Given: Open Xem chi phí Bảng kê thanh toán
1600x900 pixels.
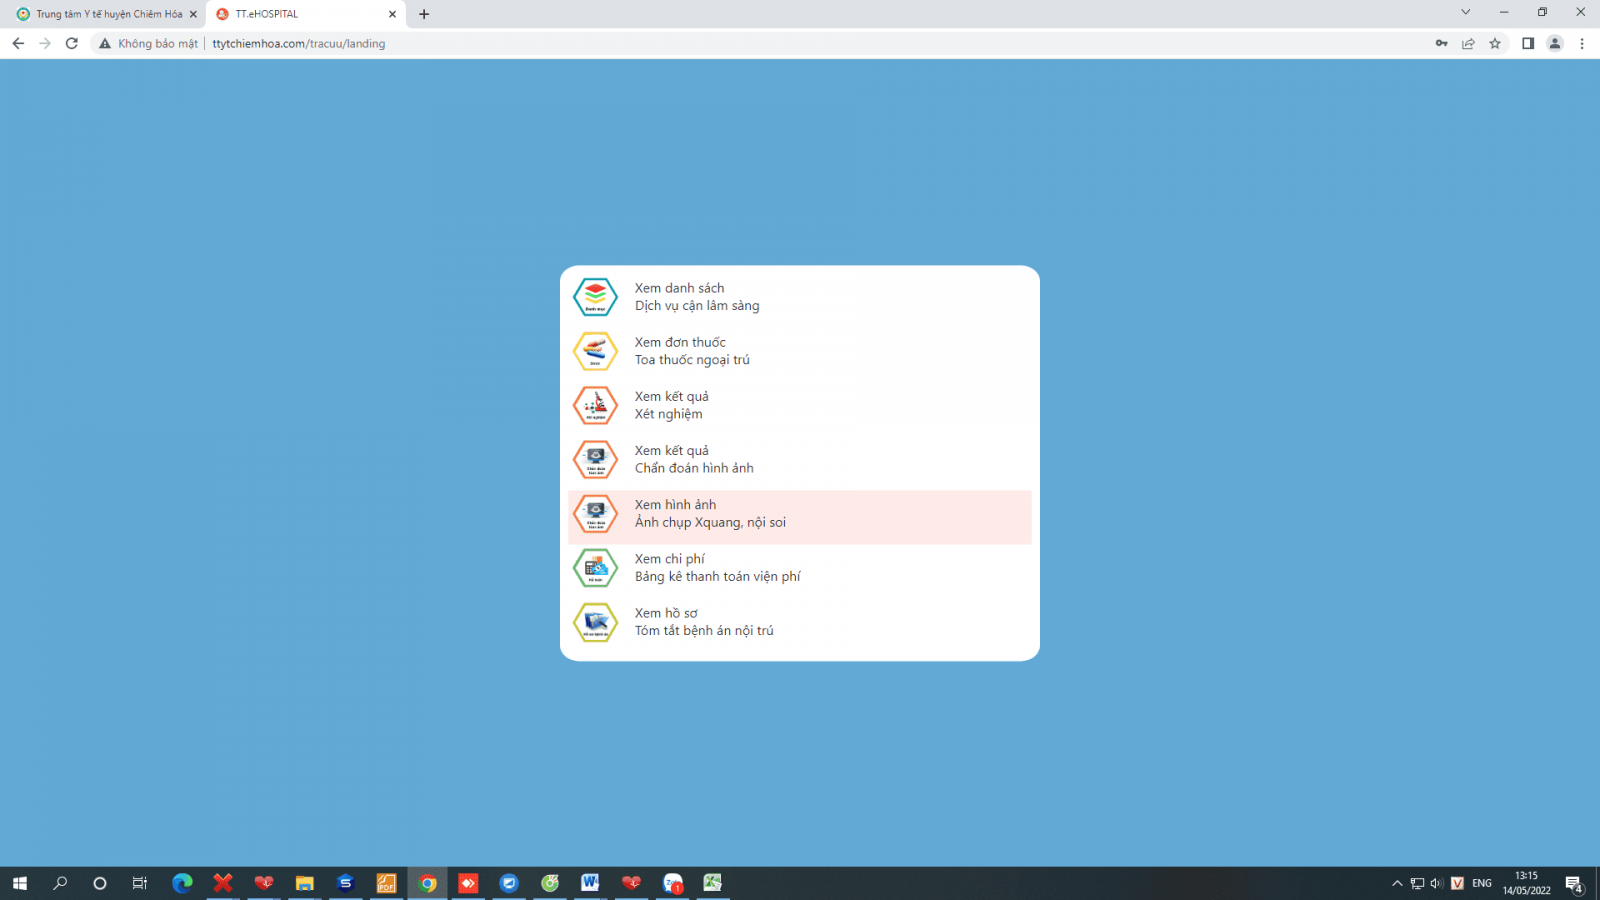Looking at the screenshot, I should (717, 568).
